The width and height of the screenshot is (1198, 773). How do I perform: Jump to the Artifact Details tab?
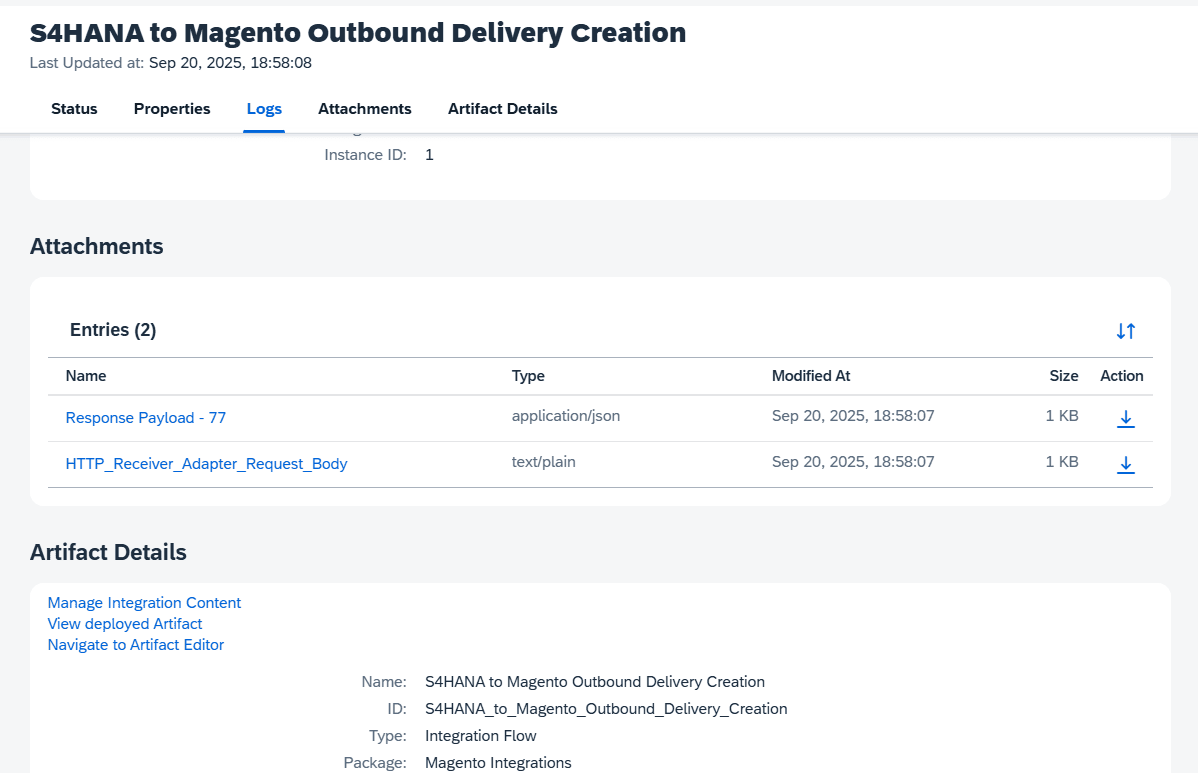pos(502,109)
